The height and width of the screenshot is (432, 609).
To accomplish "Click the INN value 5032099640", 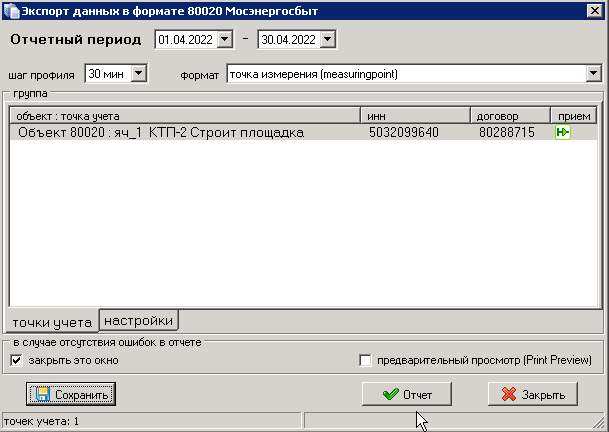I will [404, 132].
